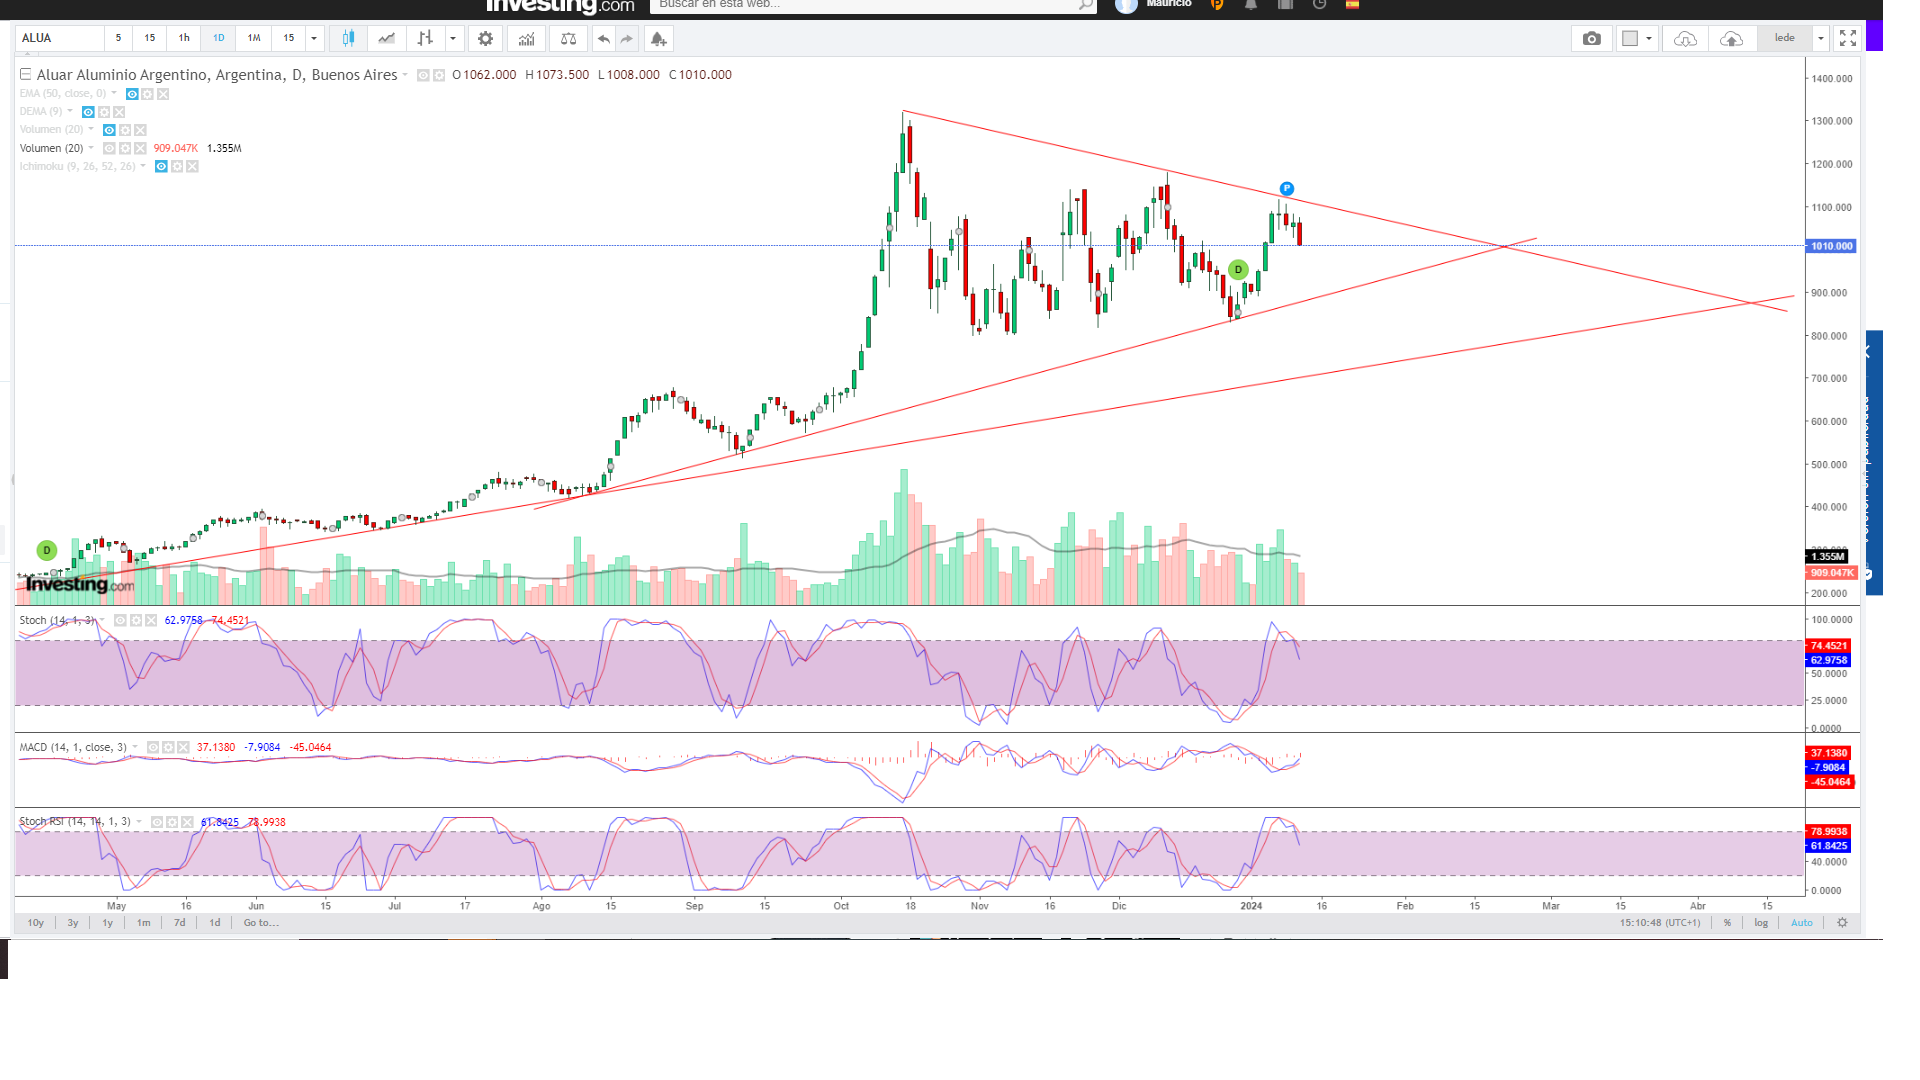The height and width of the screenshot is (1080, 1920).
Task: Toggle visibility eye of the hidden first Volumen (20)
Action: [x=109, y=130]
